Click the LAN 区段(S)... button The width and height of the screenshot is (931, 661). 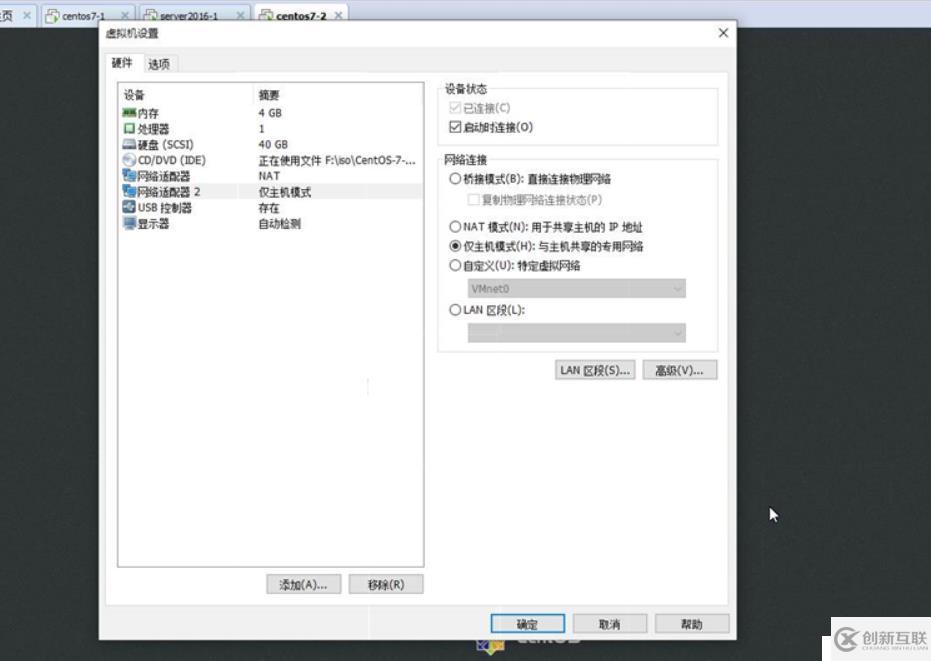pyautogui.click(x=595, y=370)
